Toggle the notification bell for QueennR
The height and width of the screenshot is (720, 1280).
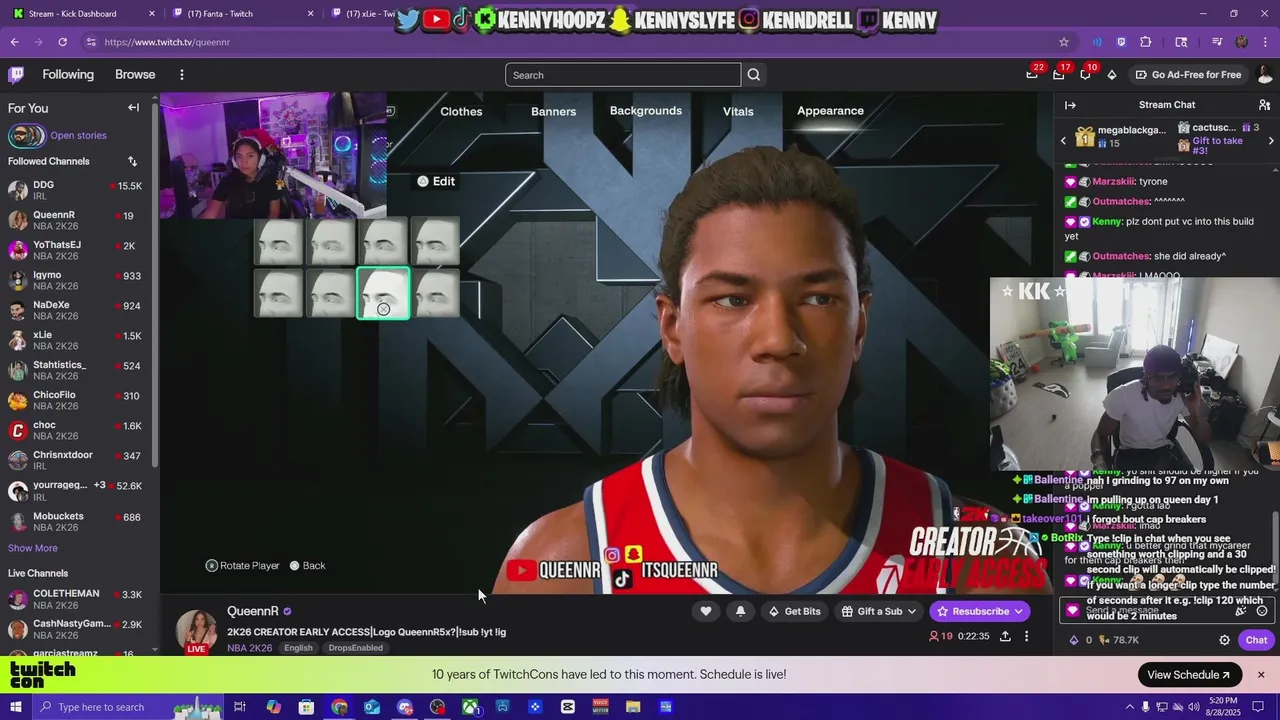click(740, 611)
